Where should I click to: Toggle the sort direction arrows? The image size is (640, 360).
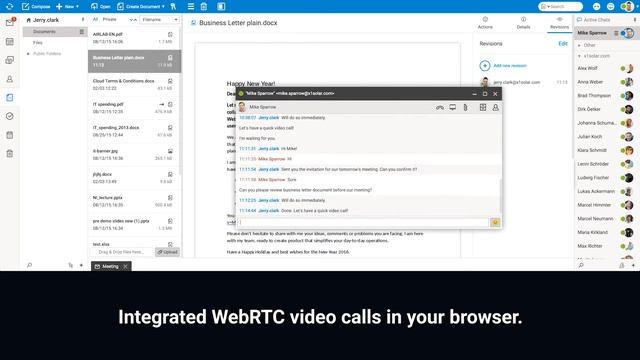(x=133, y=20)
